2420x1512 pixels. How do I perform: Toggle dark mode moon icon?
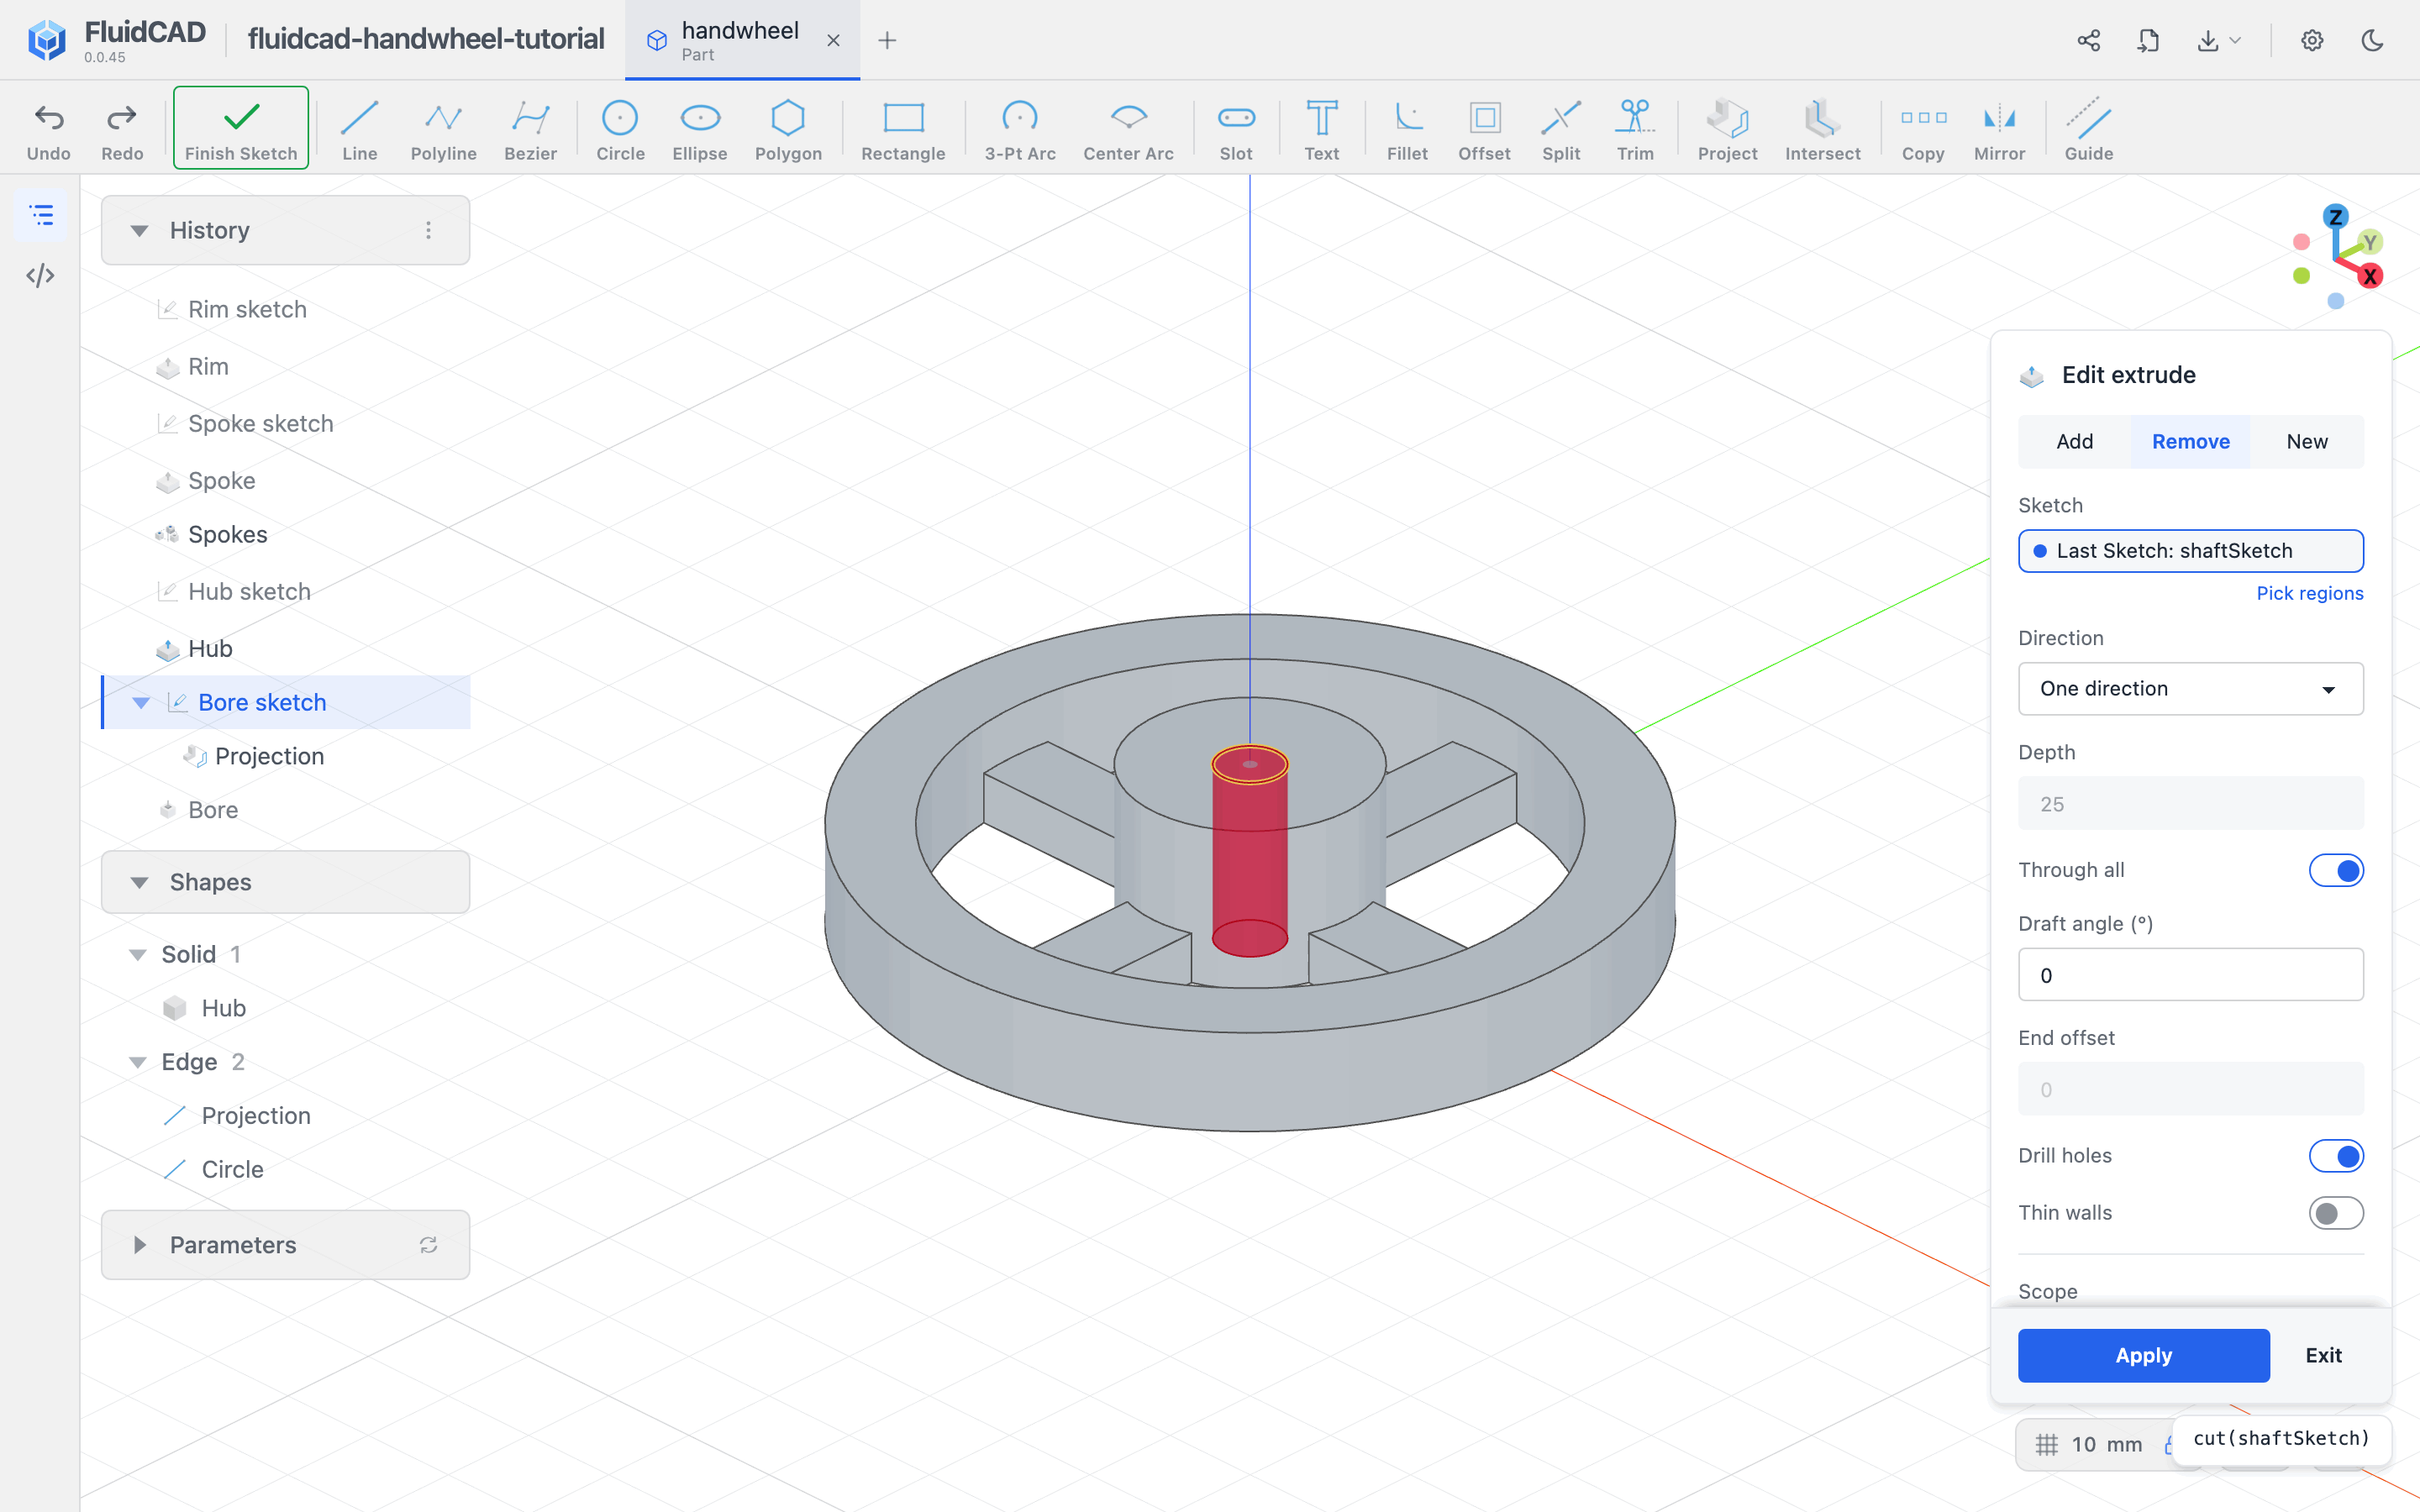(2372, 40)
